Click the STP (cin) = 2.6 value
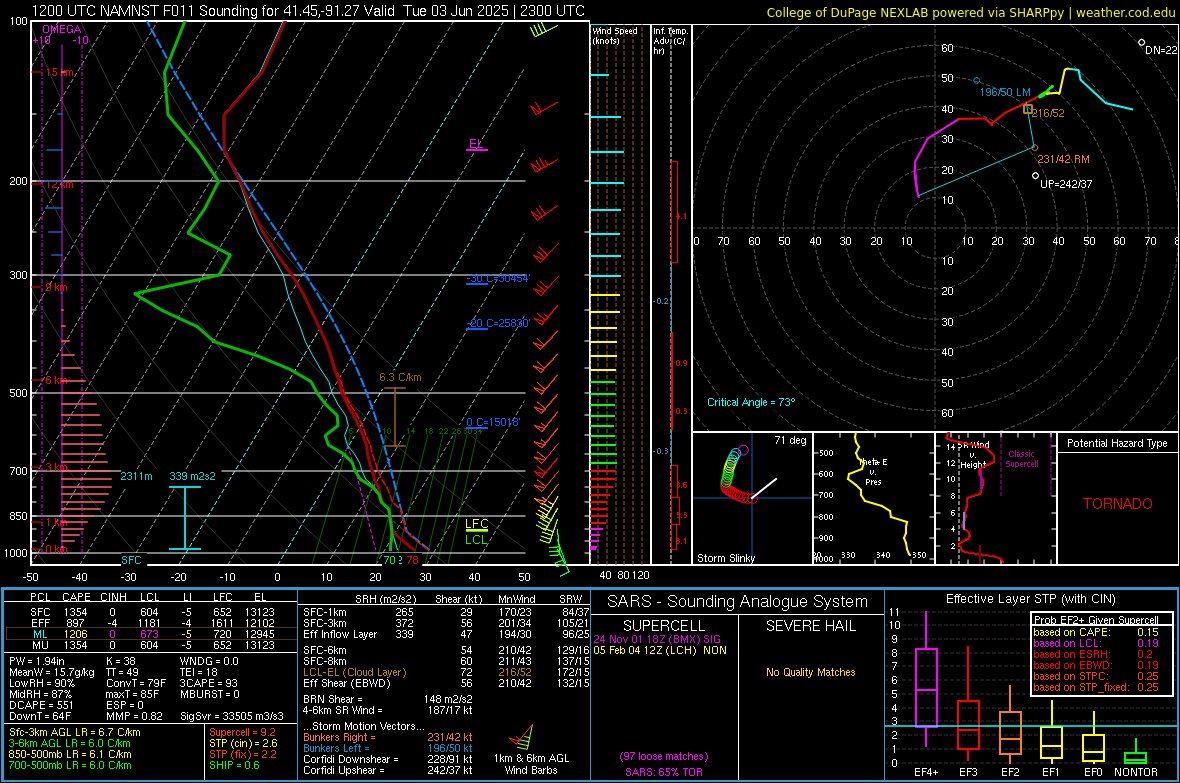Screen dimensions: 1180x783 click(x=243, y=744)
